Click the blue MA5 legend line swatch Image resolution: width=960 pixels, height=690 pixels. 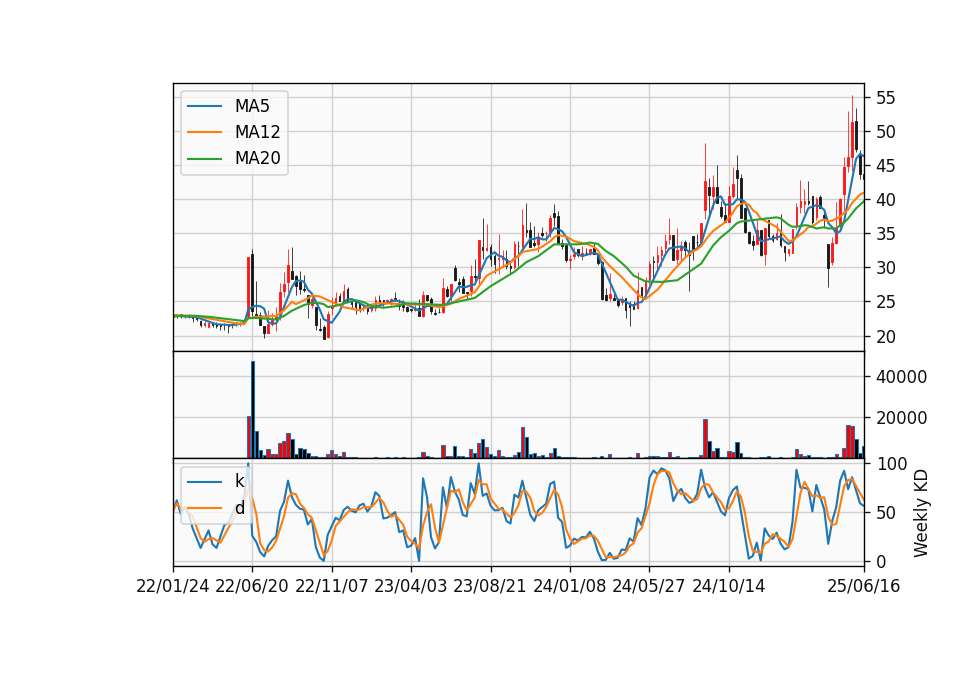click(204, 107)
